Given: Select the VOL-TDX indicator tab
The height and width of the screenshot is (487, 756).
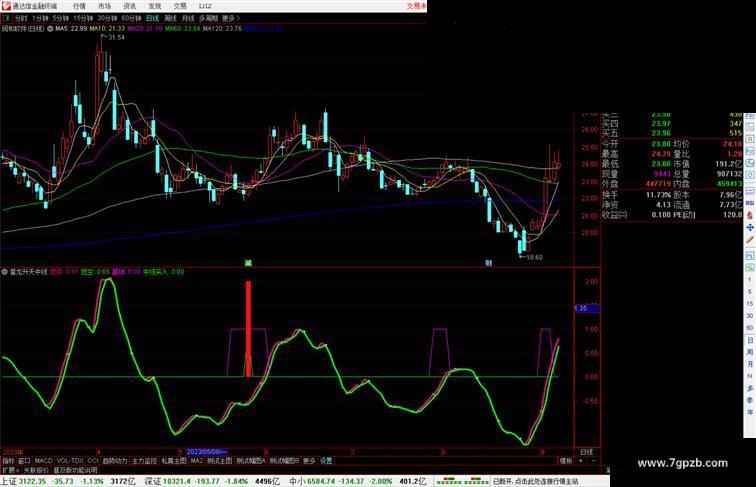Looking at the screenshot, I should (x=70, y=461).
